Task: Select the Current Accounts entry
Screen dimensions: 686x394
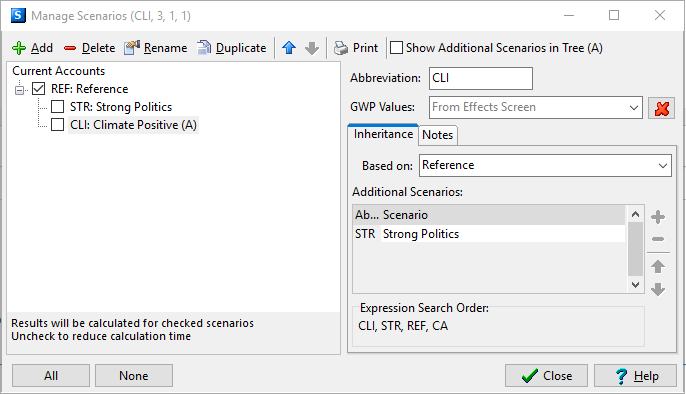Action: coord(59,71)
